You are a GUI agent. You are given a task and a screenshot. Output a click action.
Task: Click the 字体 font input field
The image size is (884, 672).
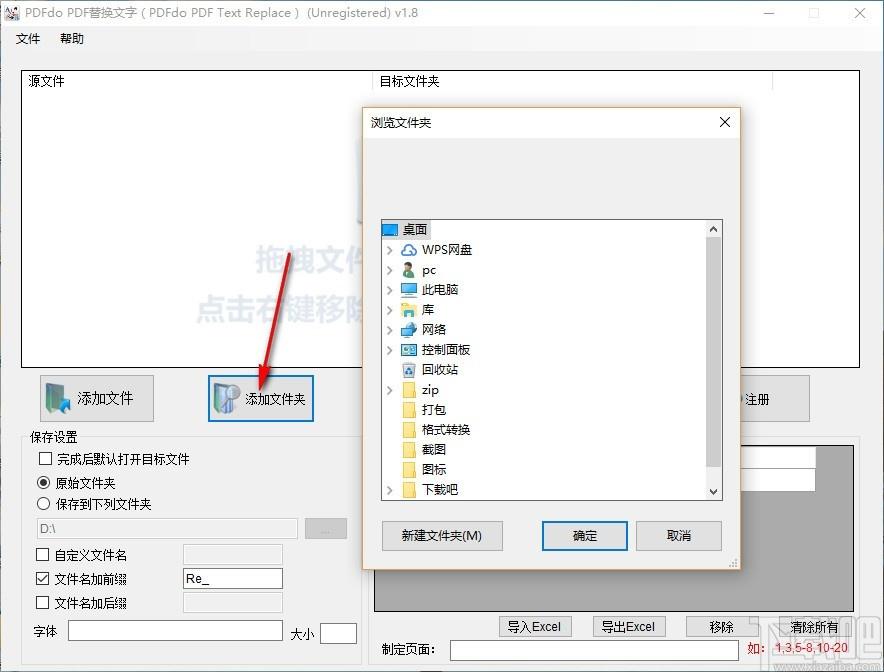click(x=175, y=631)
